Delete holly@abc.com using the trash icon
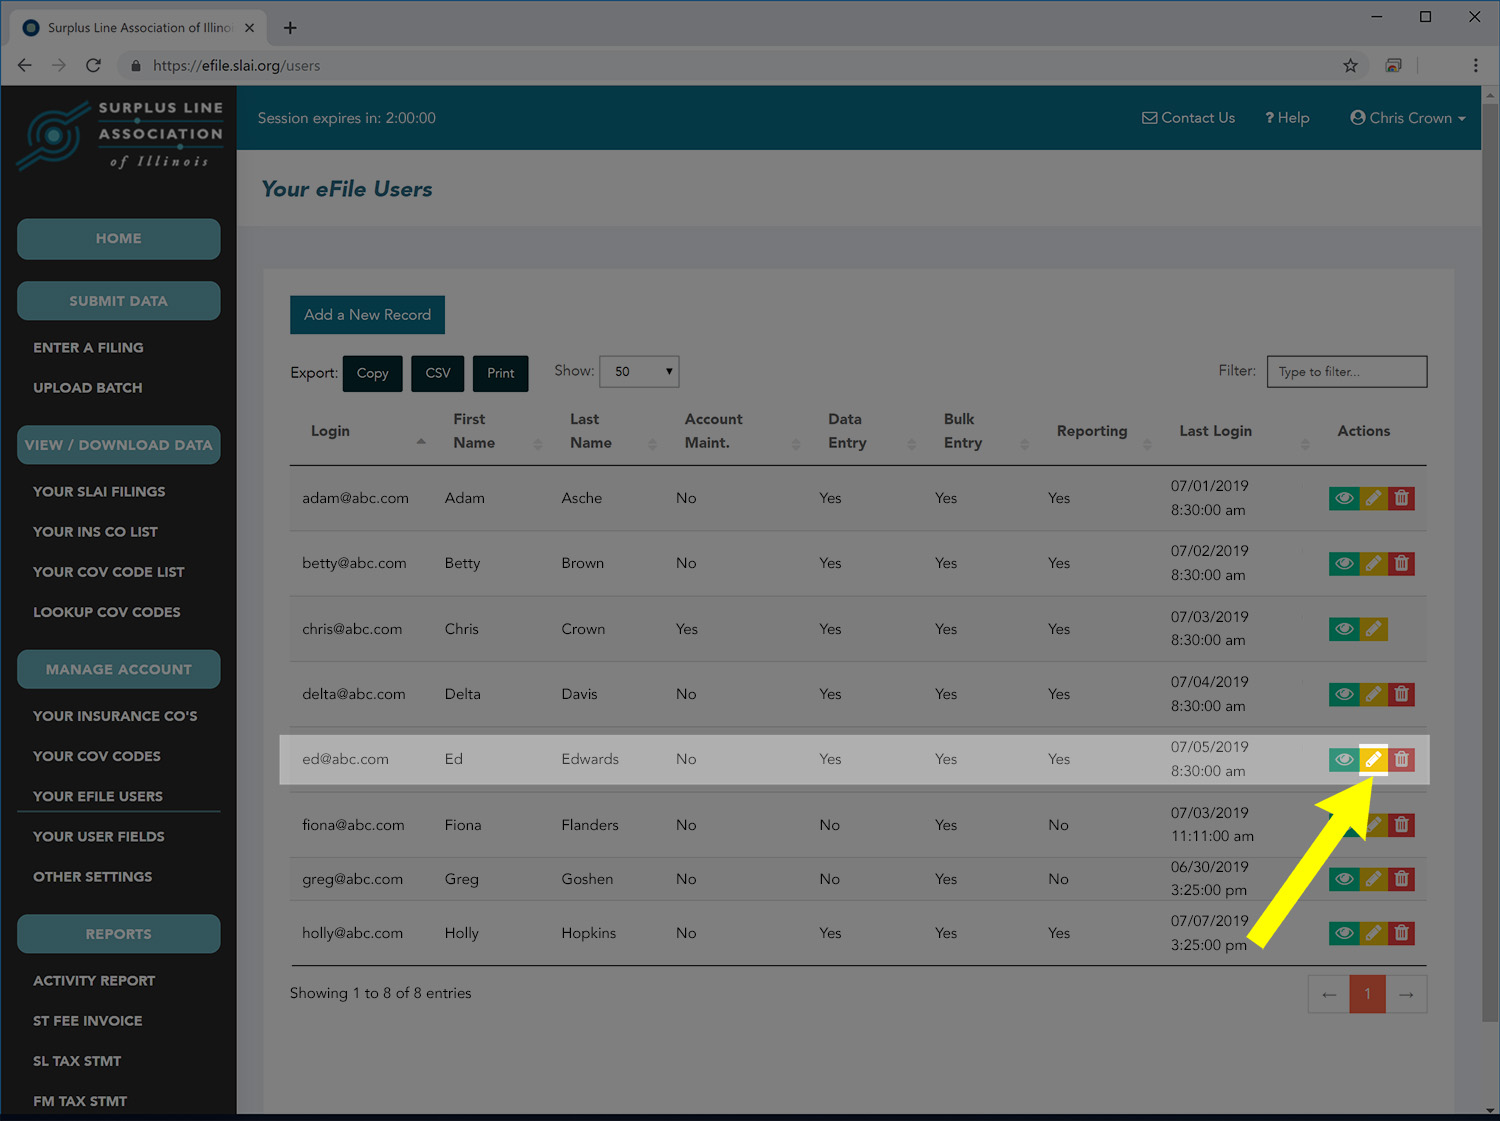Screen dimensions: 1500x1121 (1402, 933)
